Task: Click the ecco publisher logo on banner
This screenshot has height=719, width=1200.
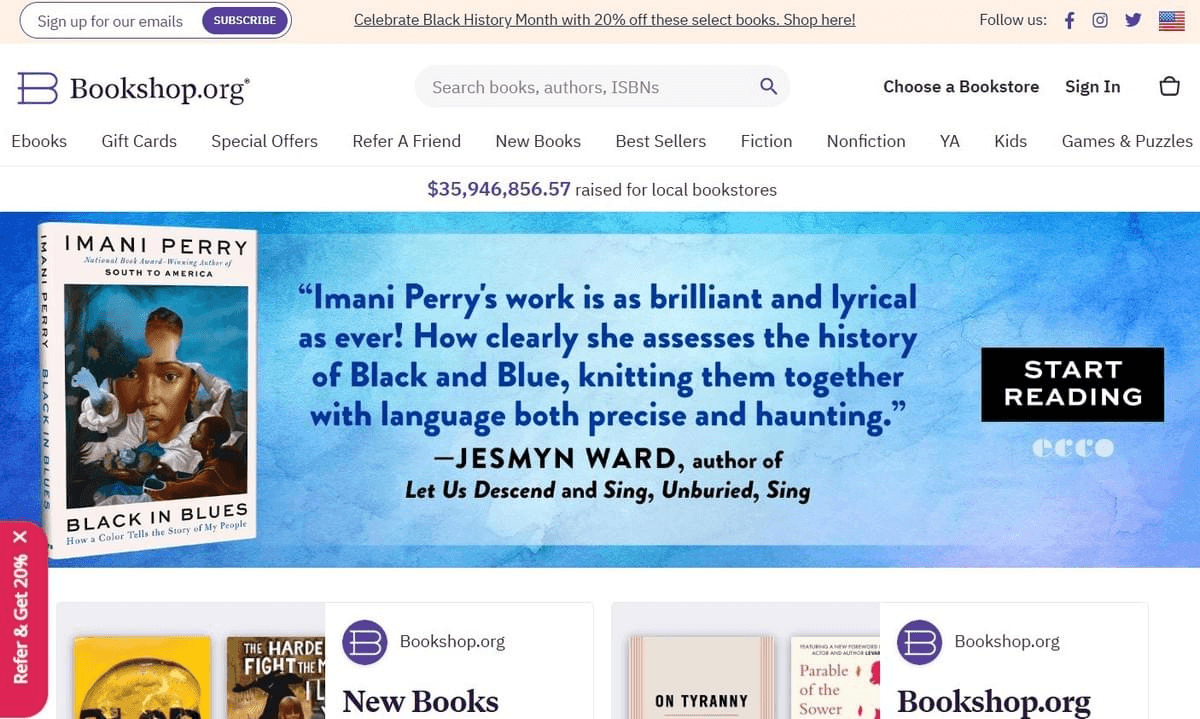Action: pyautogui.click(x=1073, y=448)
